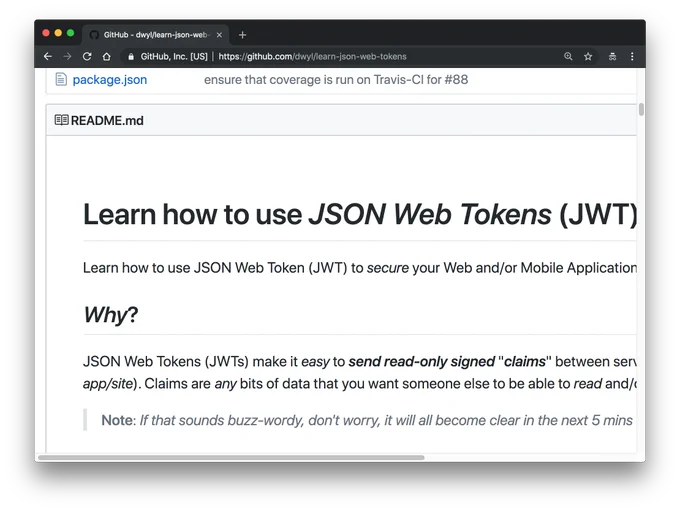Click the Note blockquote text
This screenshot has width=680, height=511.
[x=366, y=420]
